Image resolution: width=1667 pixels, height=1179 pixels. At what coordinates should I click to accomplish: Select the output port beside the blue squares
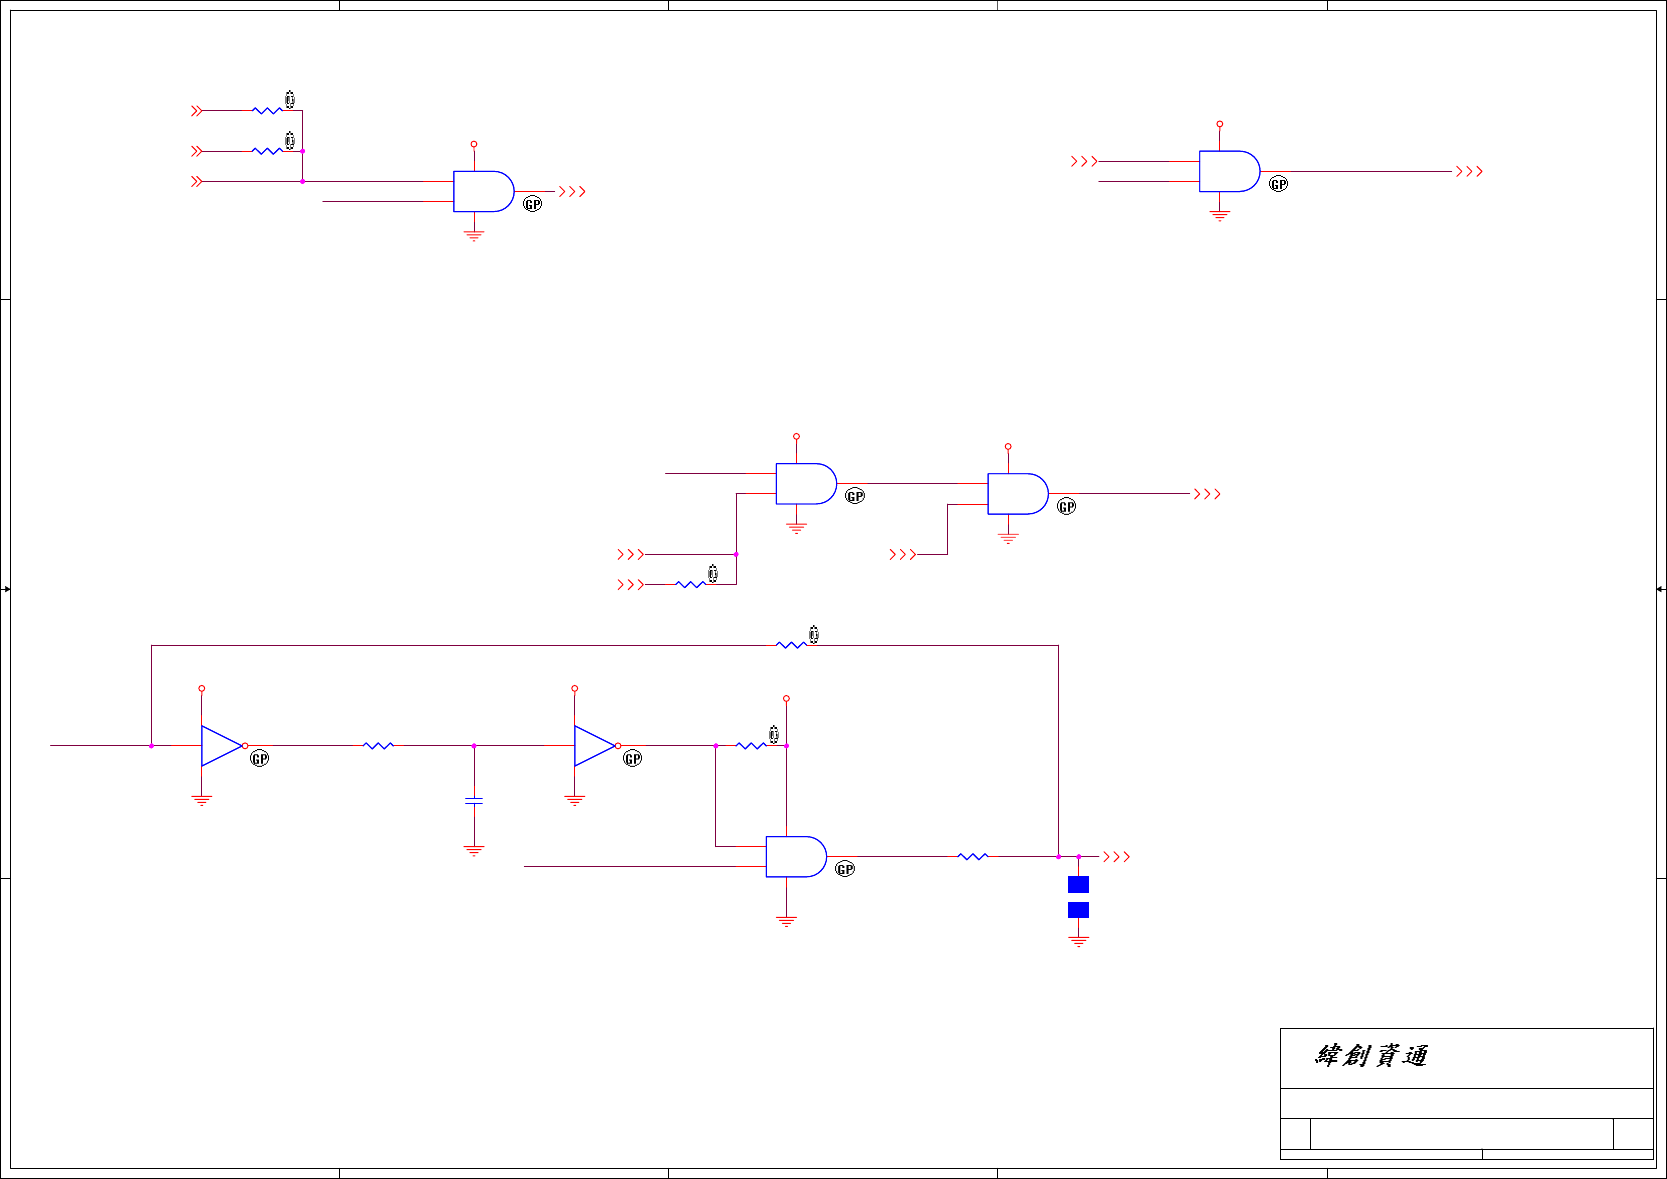pos(1116,857)
